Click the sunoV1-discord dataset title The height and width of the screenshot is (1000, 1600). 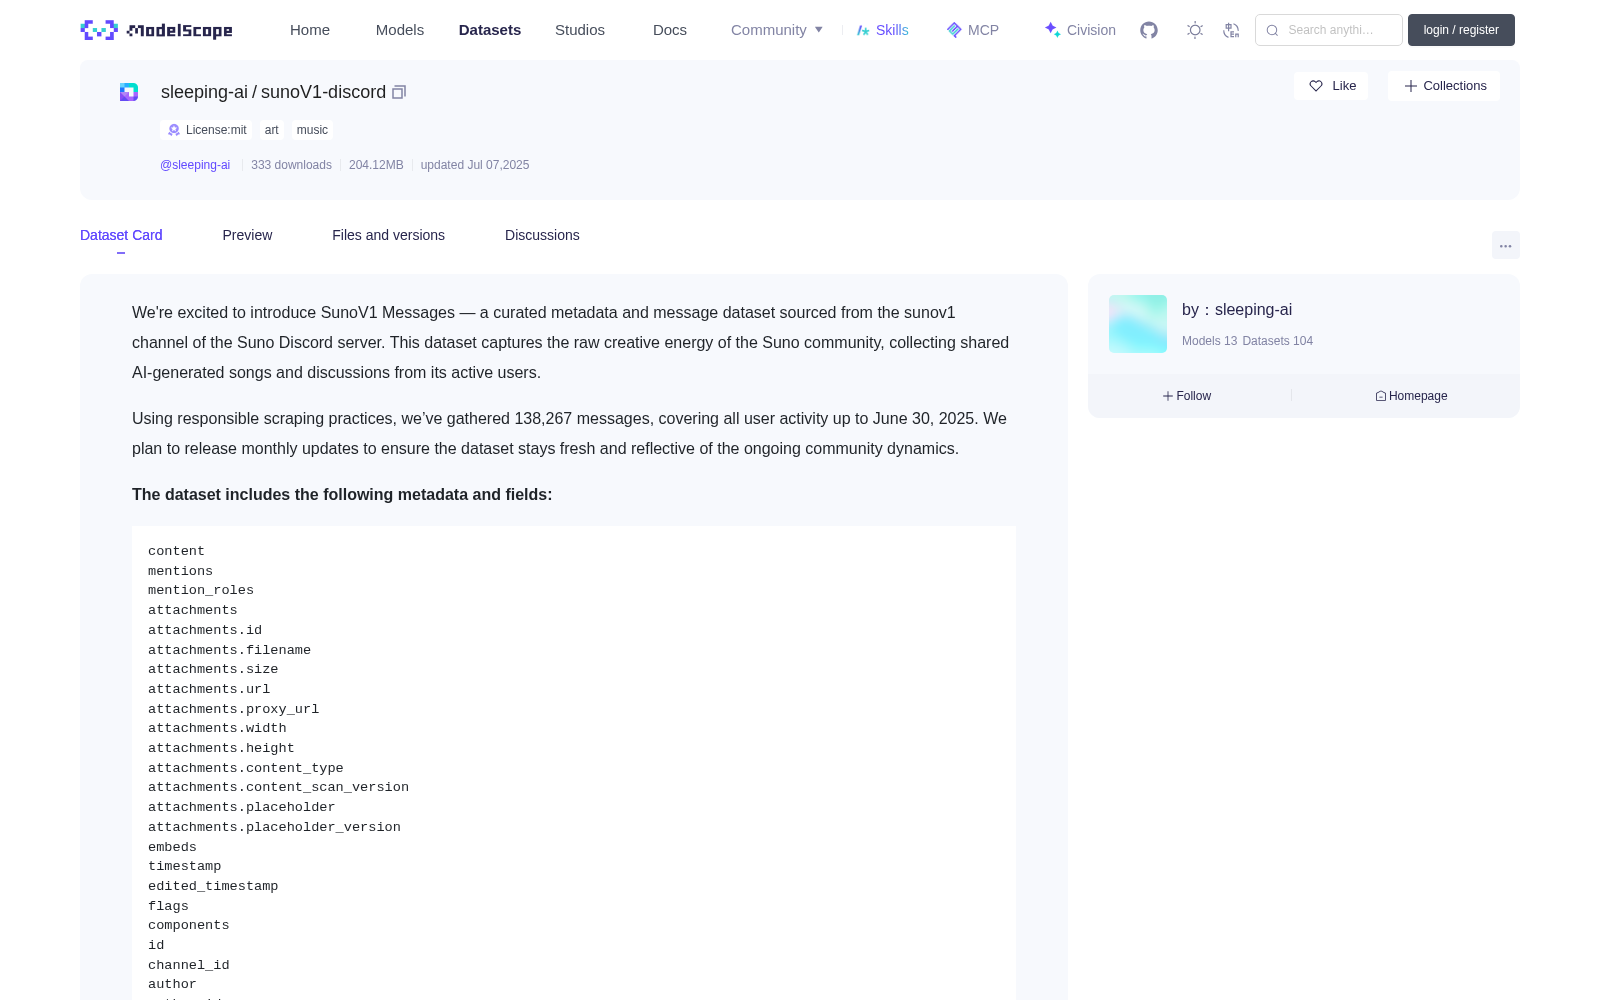(x=323, y=92)
